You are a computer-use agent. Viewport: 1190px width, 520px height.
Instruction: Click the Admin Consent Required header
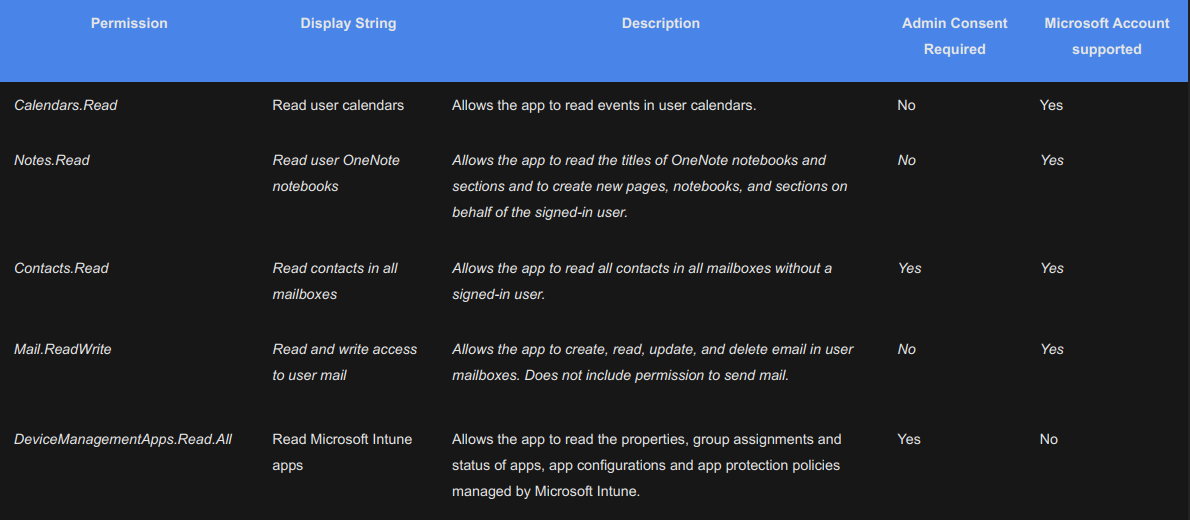click(x=954, y=36)
